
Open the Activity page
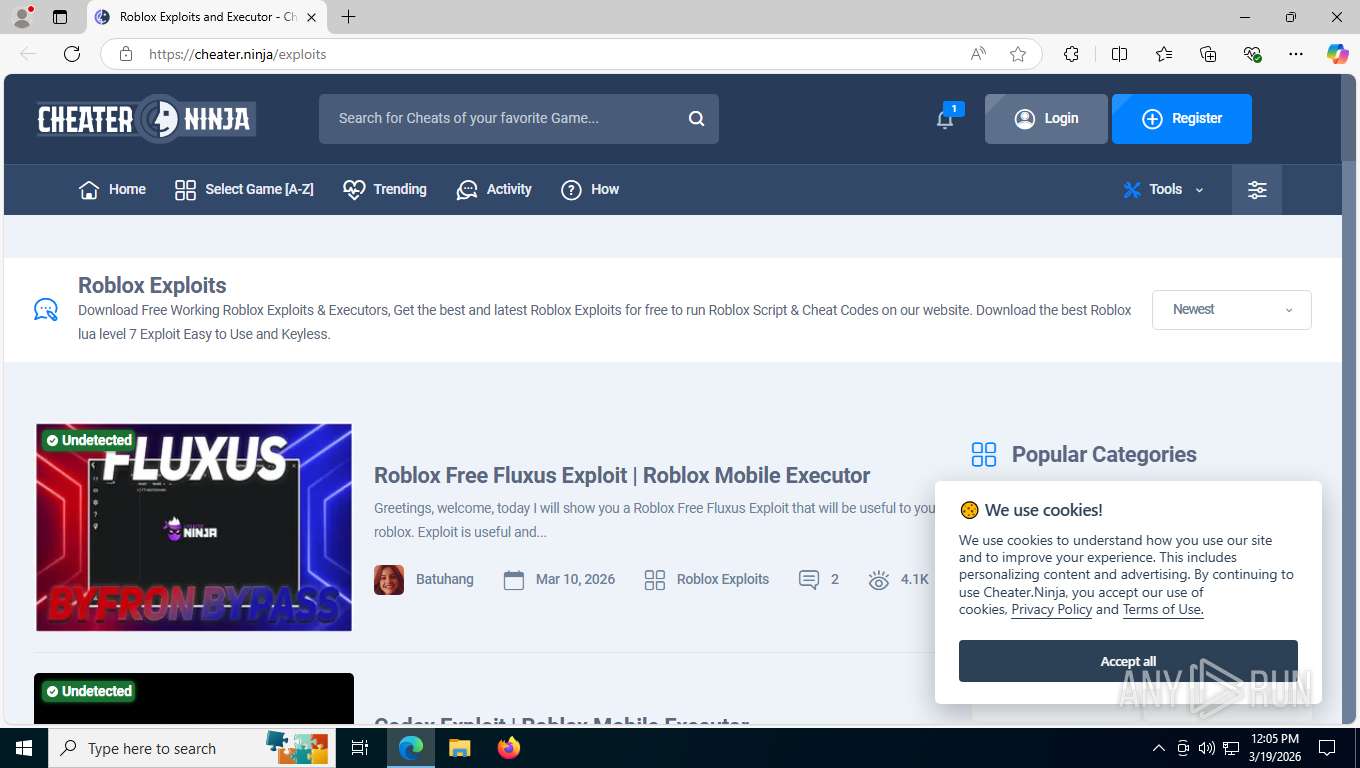[x=494, y=190]
